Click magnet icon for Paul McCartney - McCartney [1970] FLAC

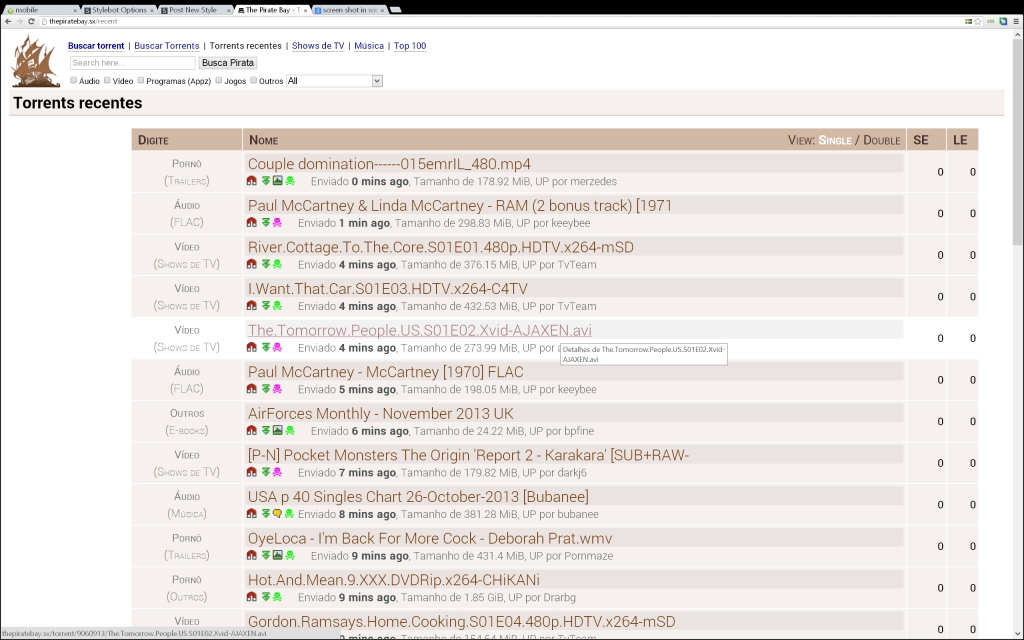coord(251,389)
